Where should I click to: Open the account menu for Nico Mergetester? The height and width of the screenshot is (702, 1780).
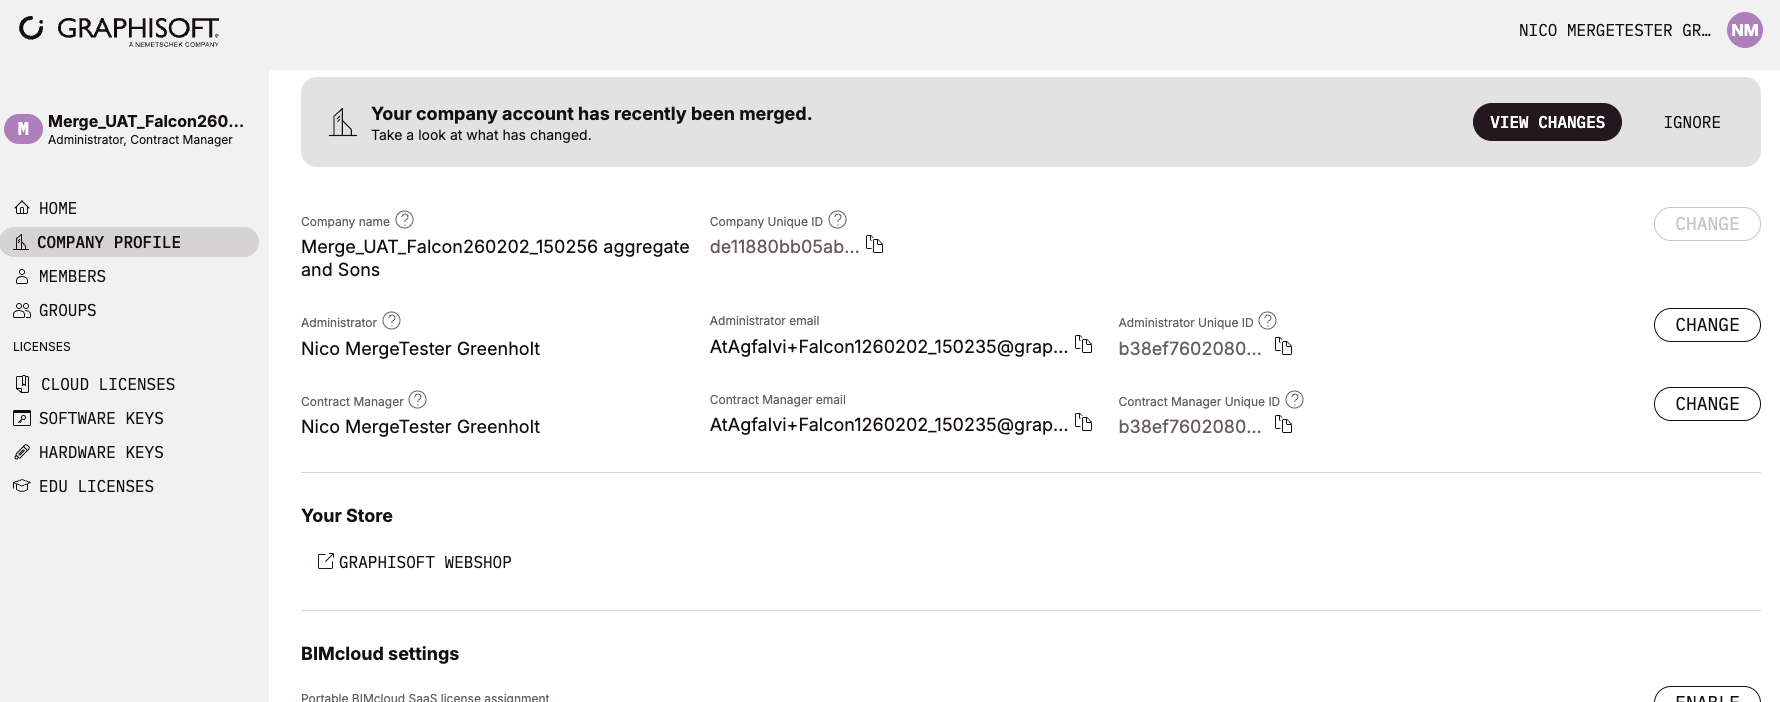1613,30
